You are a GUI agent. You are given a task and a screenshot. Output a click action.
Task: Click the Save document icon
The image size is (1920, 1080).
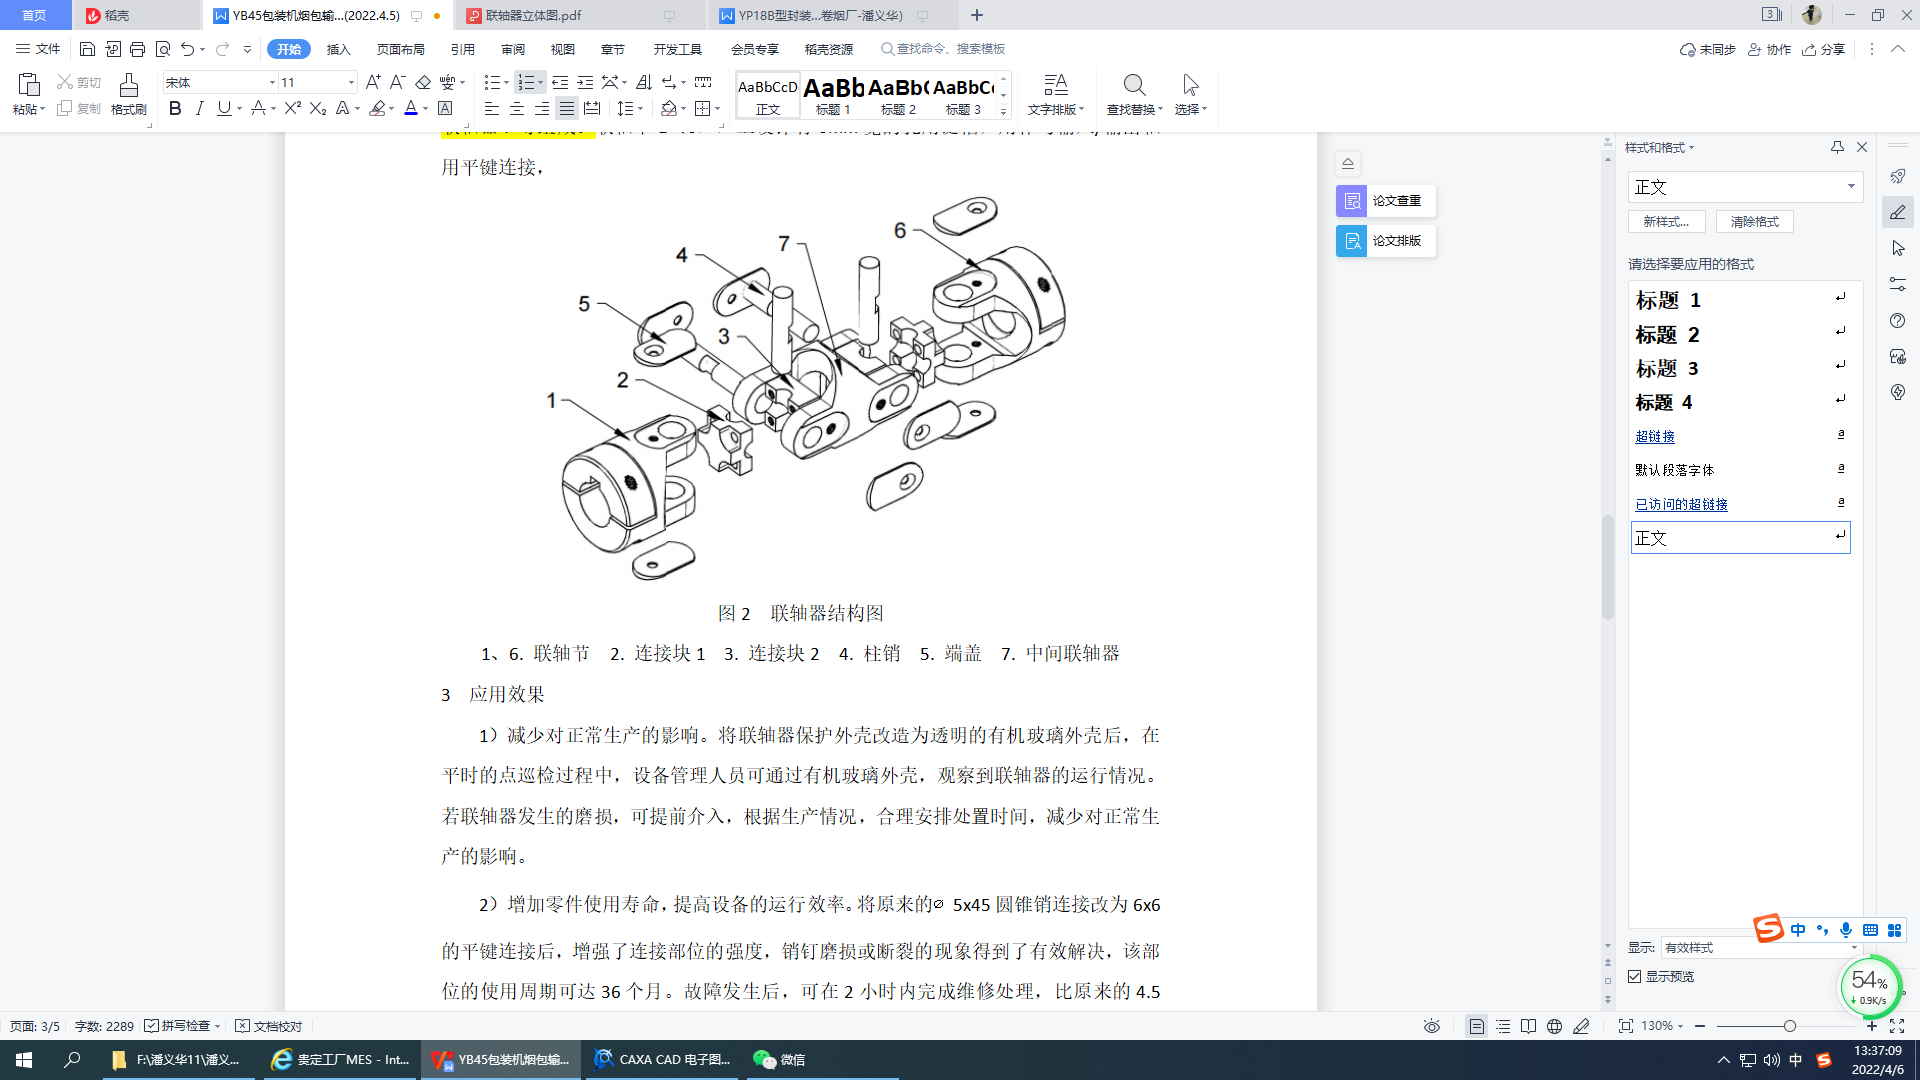pos(87,49)
